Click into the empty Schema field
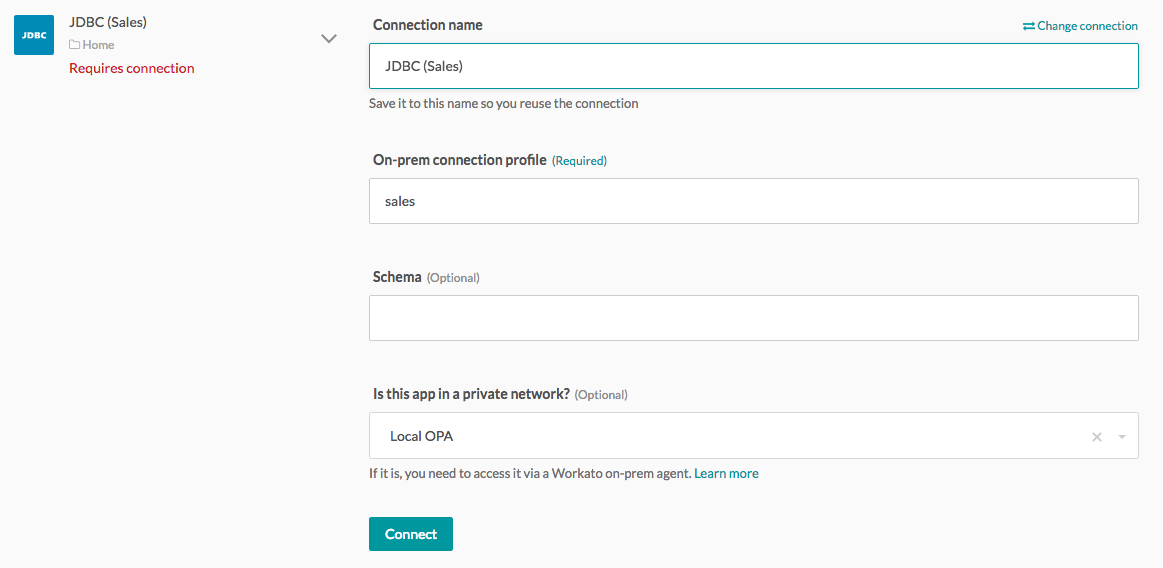 click(753, 318)
